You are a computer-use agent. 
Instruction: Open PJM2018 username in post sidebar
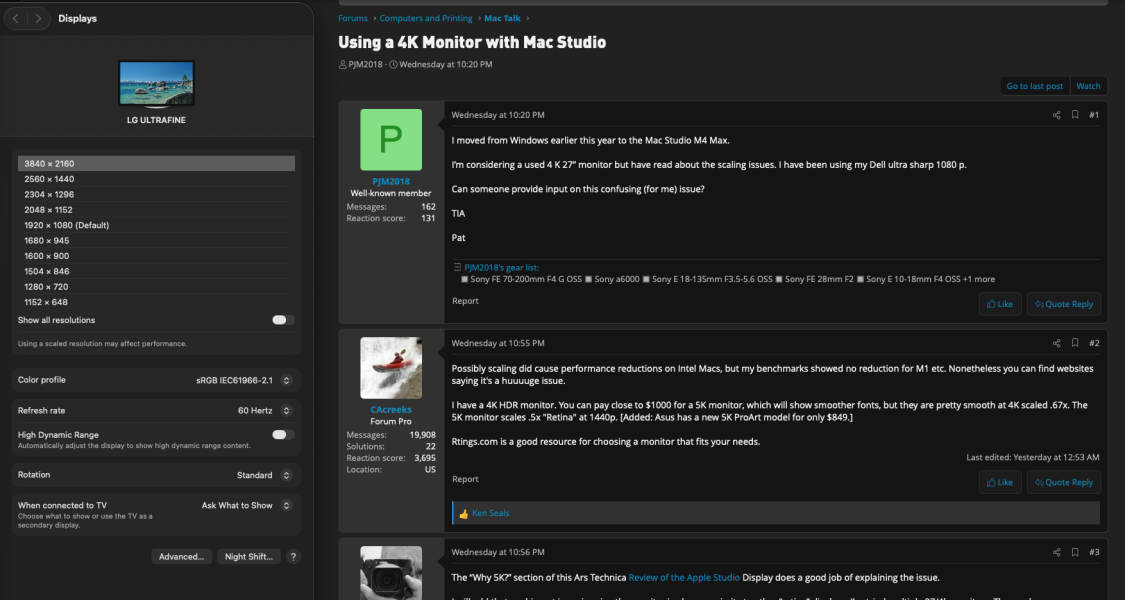coord(391,182)
